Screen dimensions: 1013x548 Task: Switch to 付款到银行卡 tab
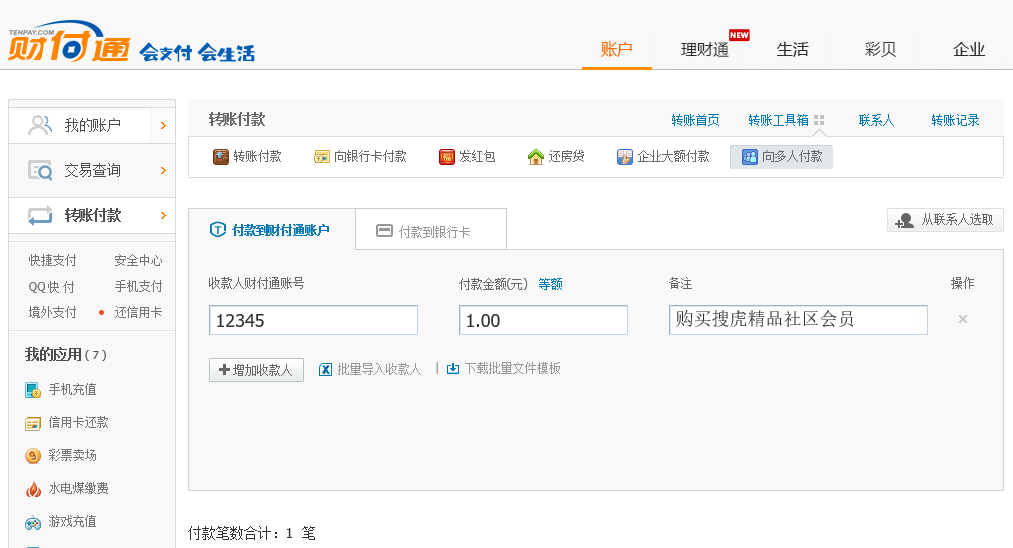point(431,232)
